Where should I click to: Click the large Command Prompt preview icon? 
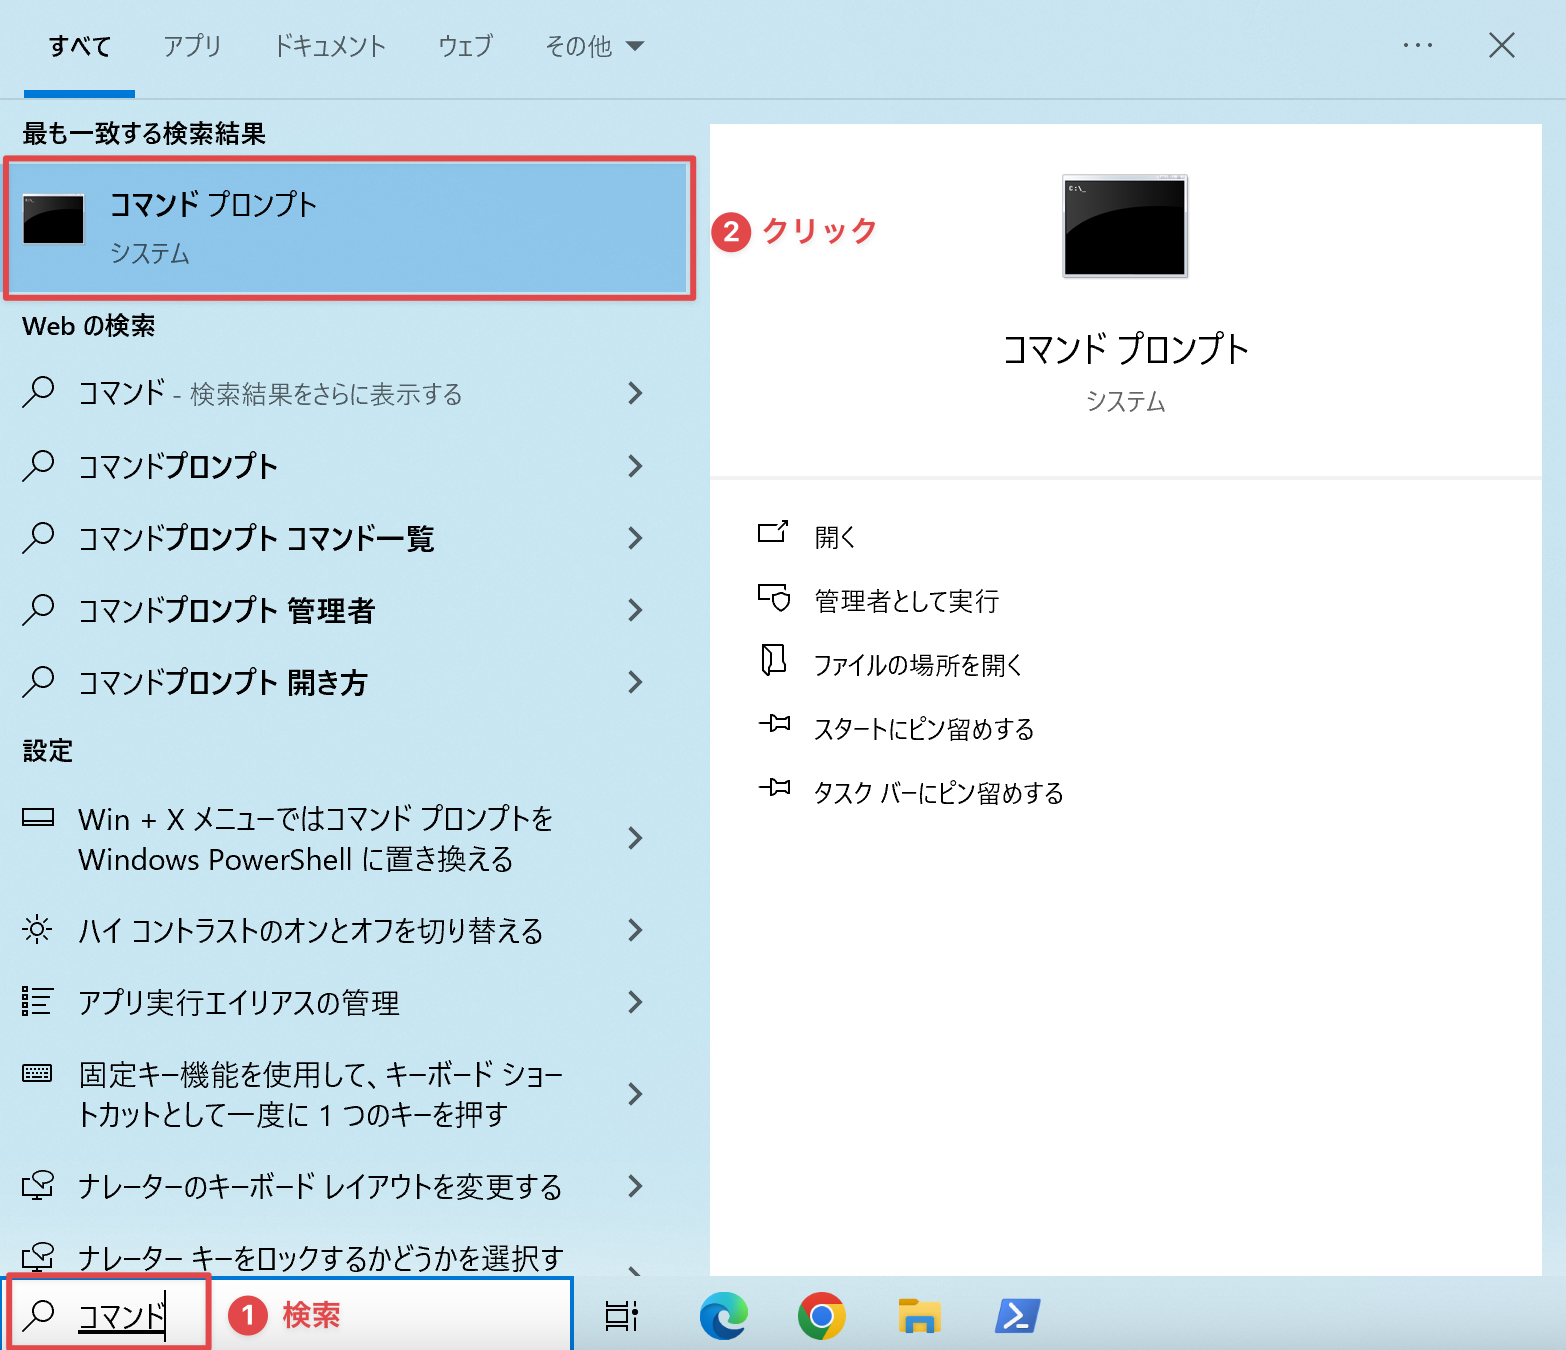(1125, 226)
